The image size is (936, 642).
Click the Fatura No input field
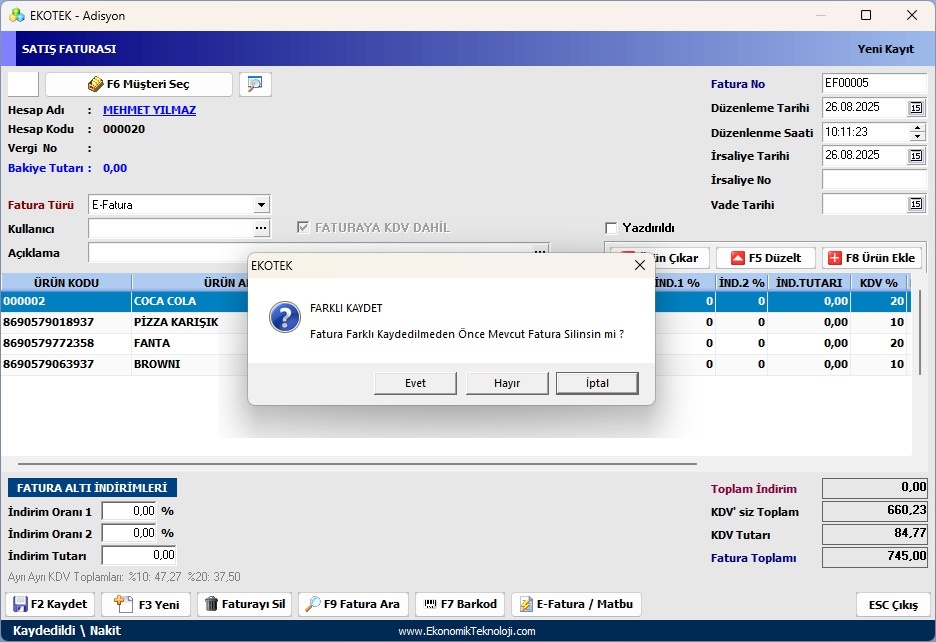(874, 84)
